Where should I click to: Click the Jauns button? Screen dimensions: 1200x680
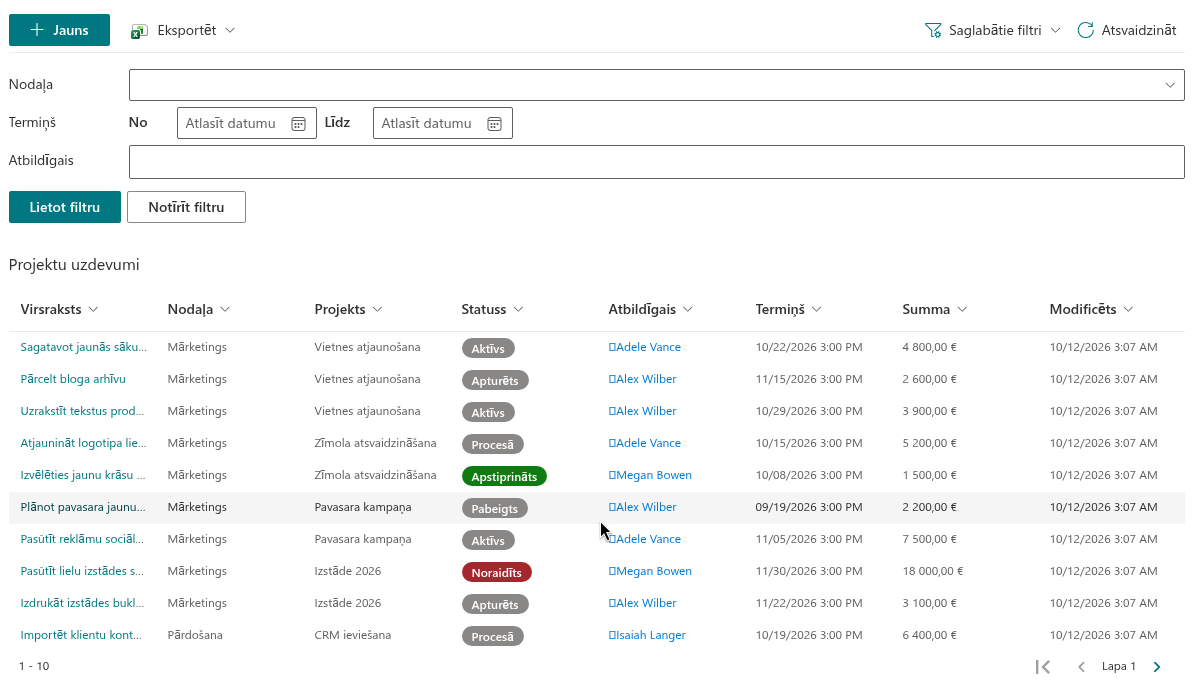(59, 30)
